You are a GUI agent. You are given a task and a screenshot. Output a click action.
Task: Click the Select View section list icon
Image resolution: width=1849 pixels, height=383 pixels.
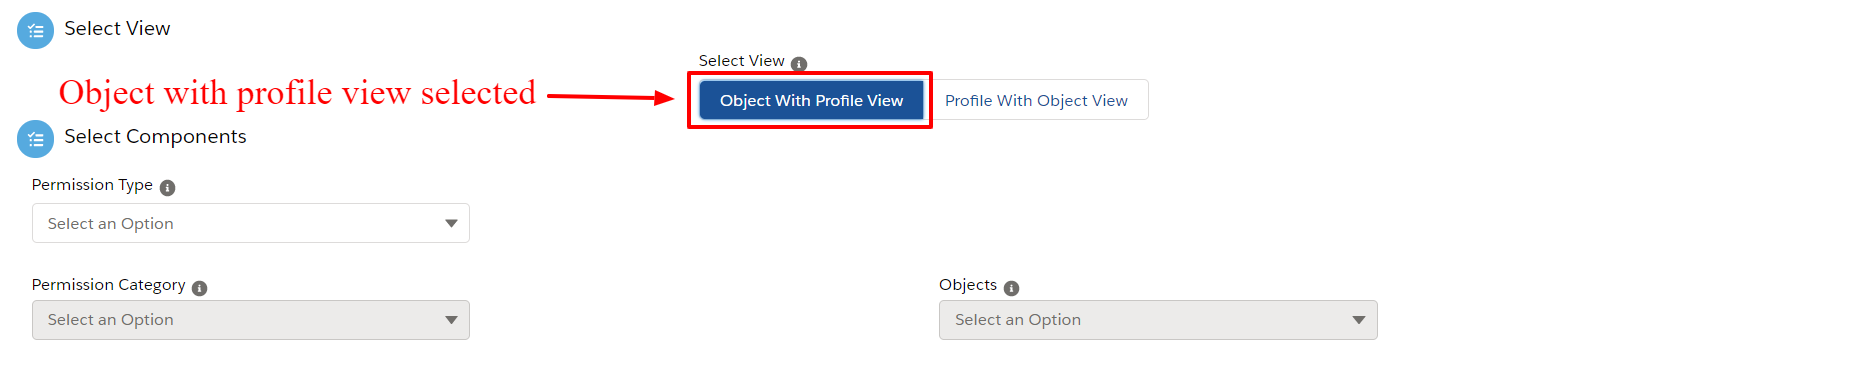36,31
